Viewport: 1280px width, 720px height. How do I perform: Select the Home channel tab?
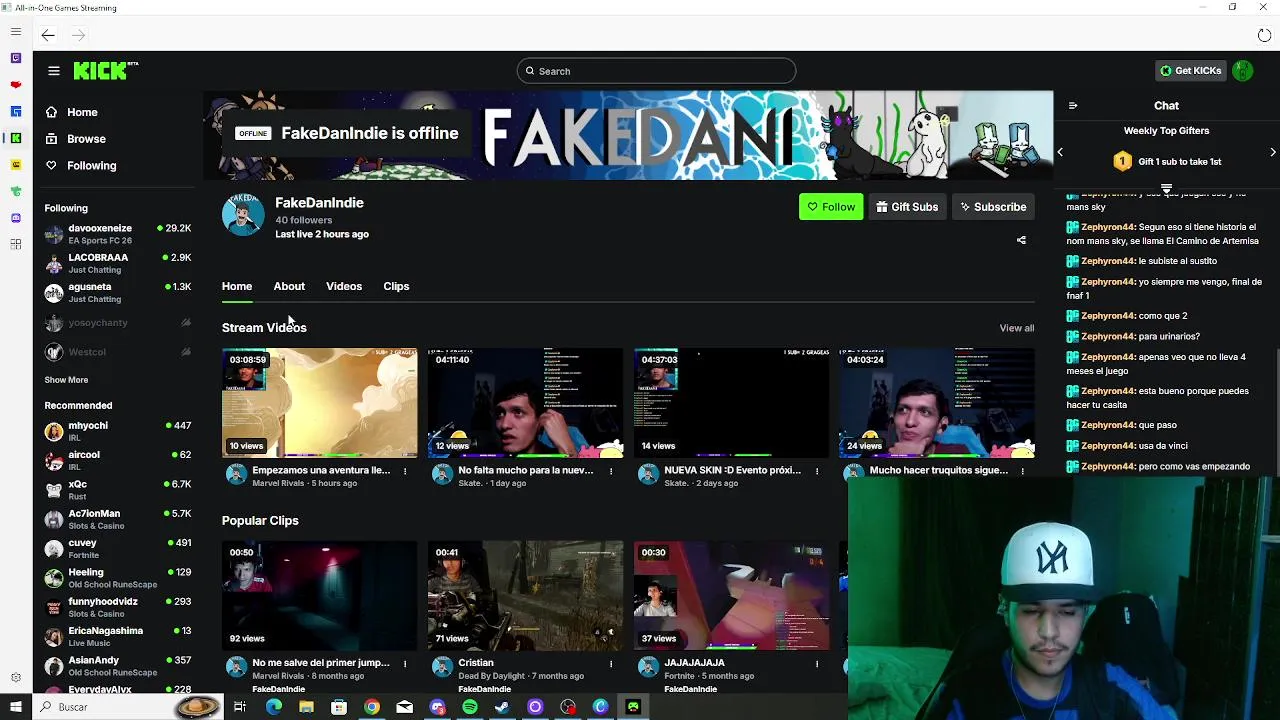(x=237, y=286)
